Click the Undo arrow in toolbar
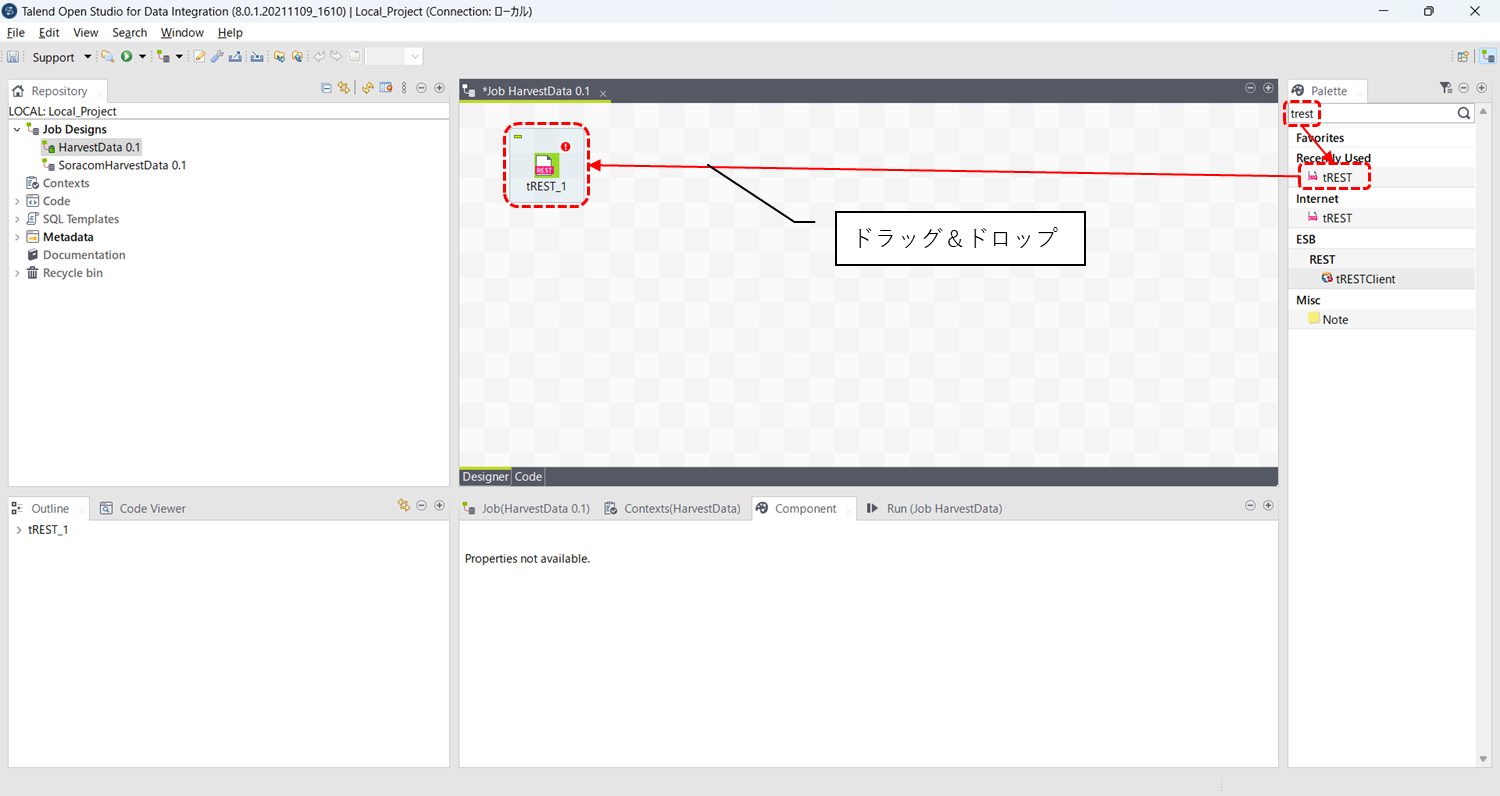Image resolution: width=1500 pixels, height=796 pixels. (319, 57)
